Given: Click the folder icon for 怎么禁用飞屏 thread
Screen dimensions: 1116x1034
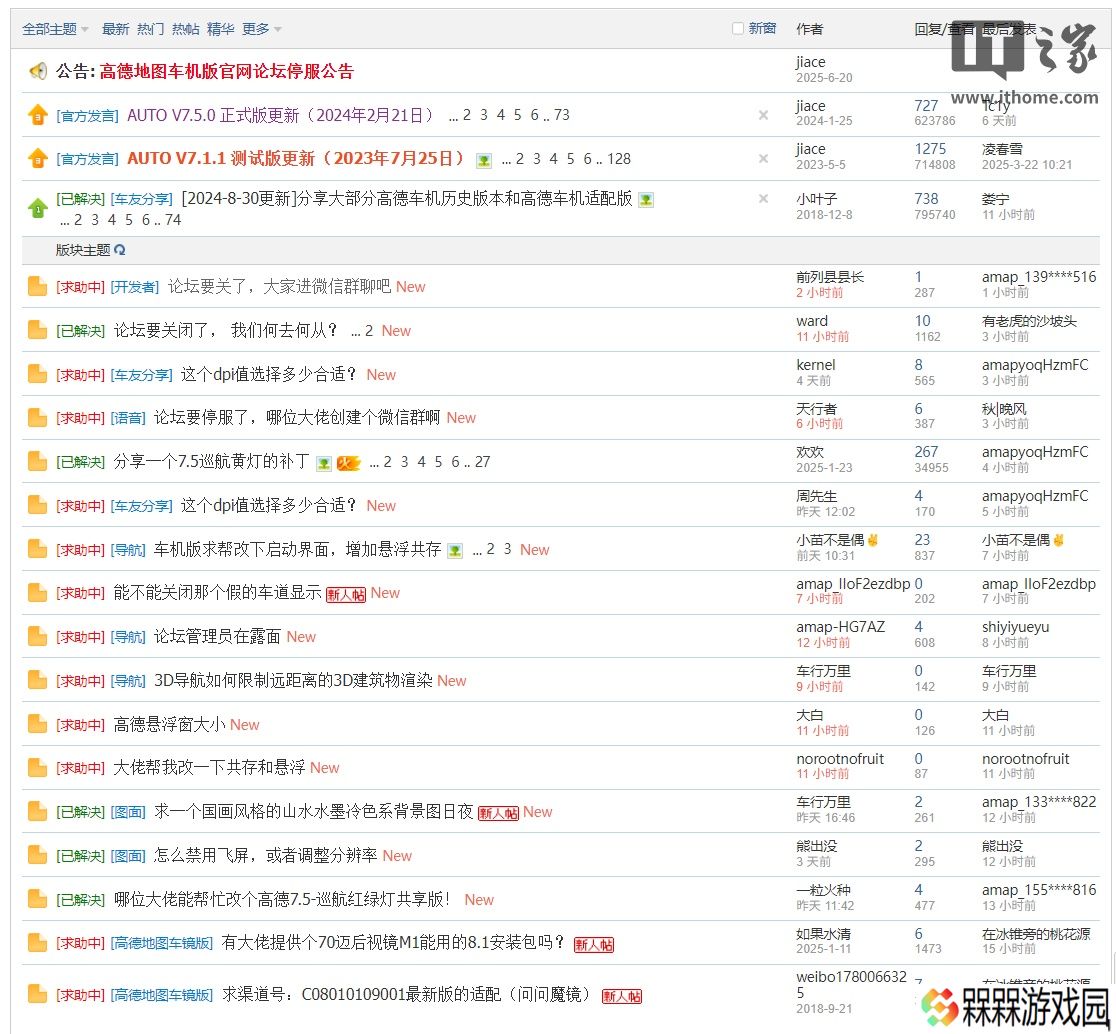Looking at the screenshot, I should tap(37, 855).
